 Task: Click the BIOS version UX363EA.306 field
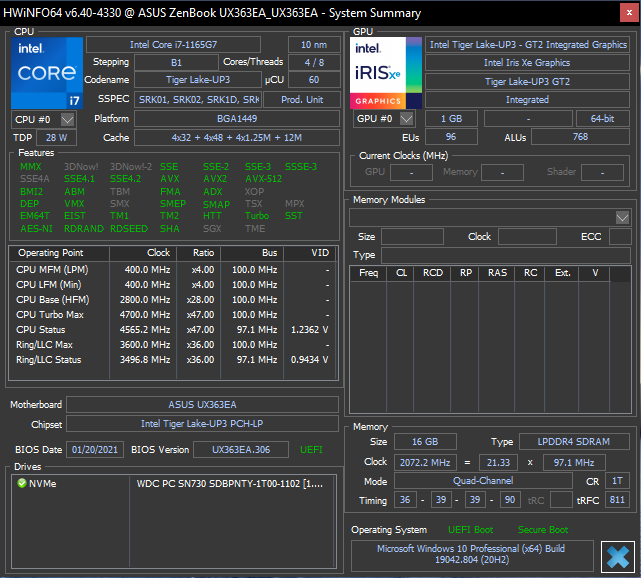(241, 450)
